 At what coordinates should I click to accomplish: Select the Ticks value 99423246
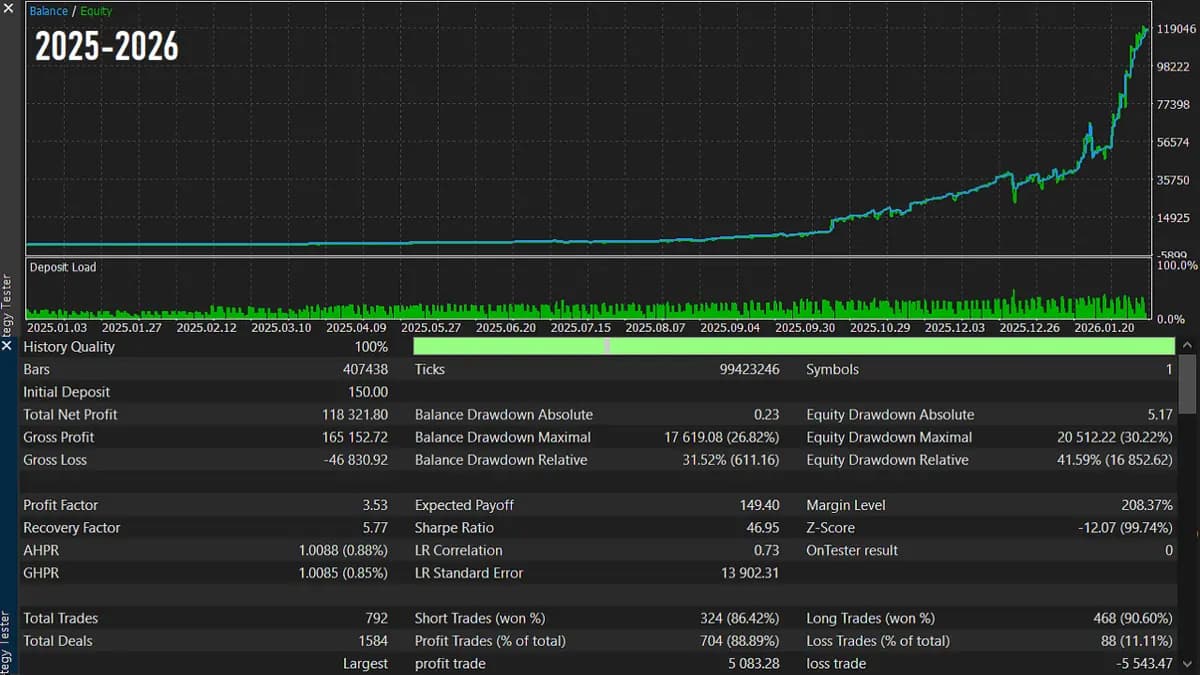749,369
